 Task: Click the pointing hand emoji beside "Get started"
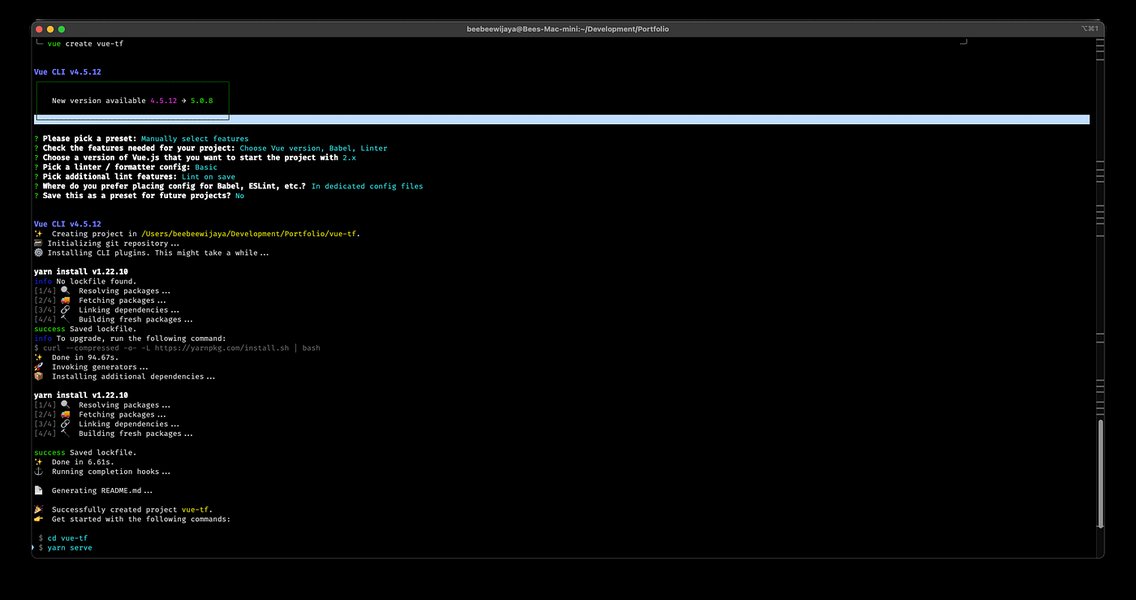38,519
